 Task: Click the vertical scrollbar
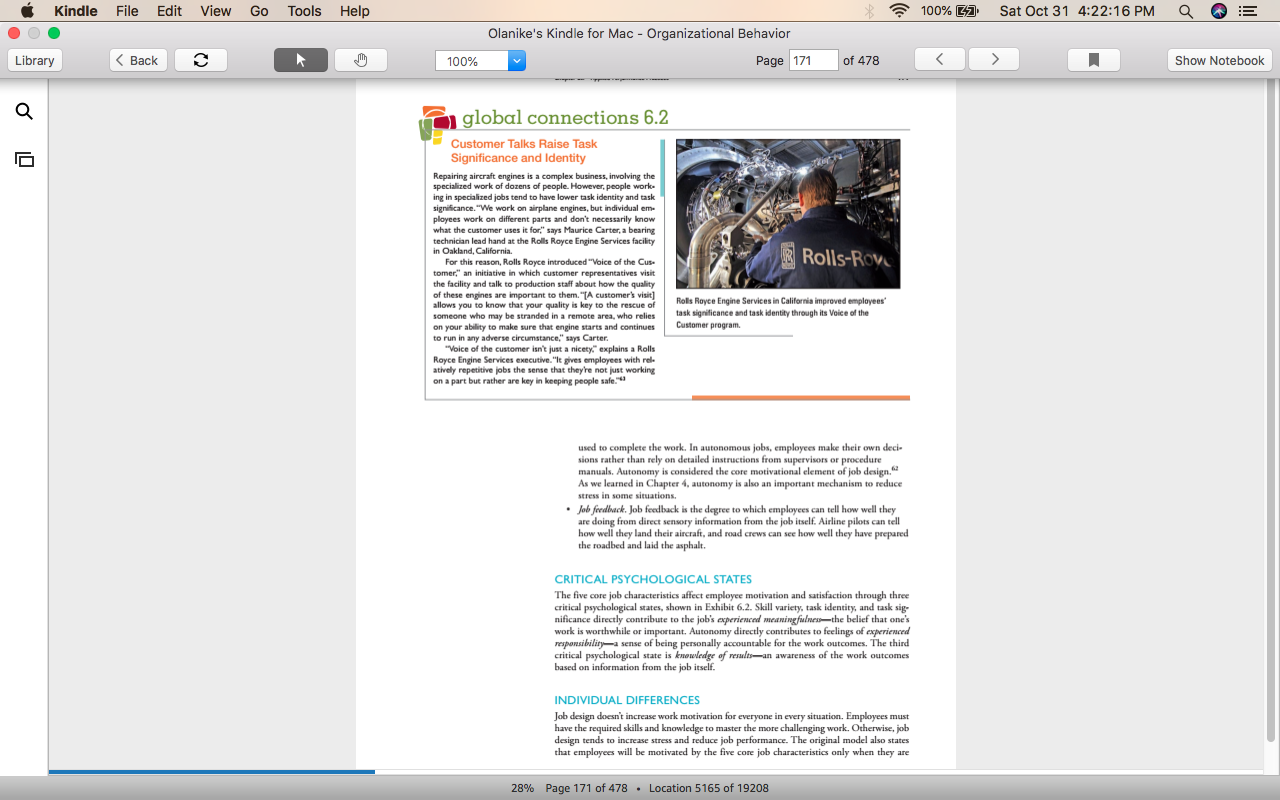(x=1271, y=410)
